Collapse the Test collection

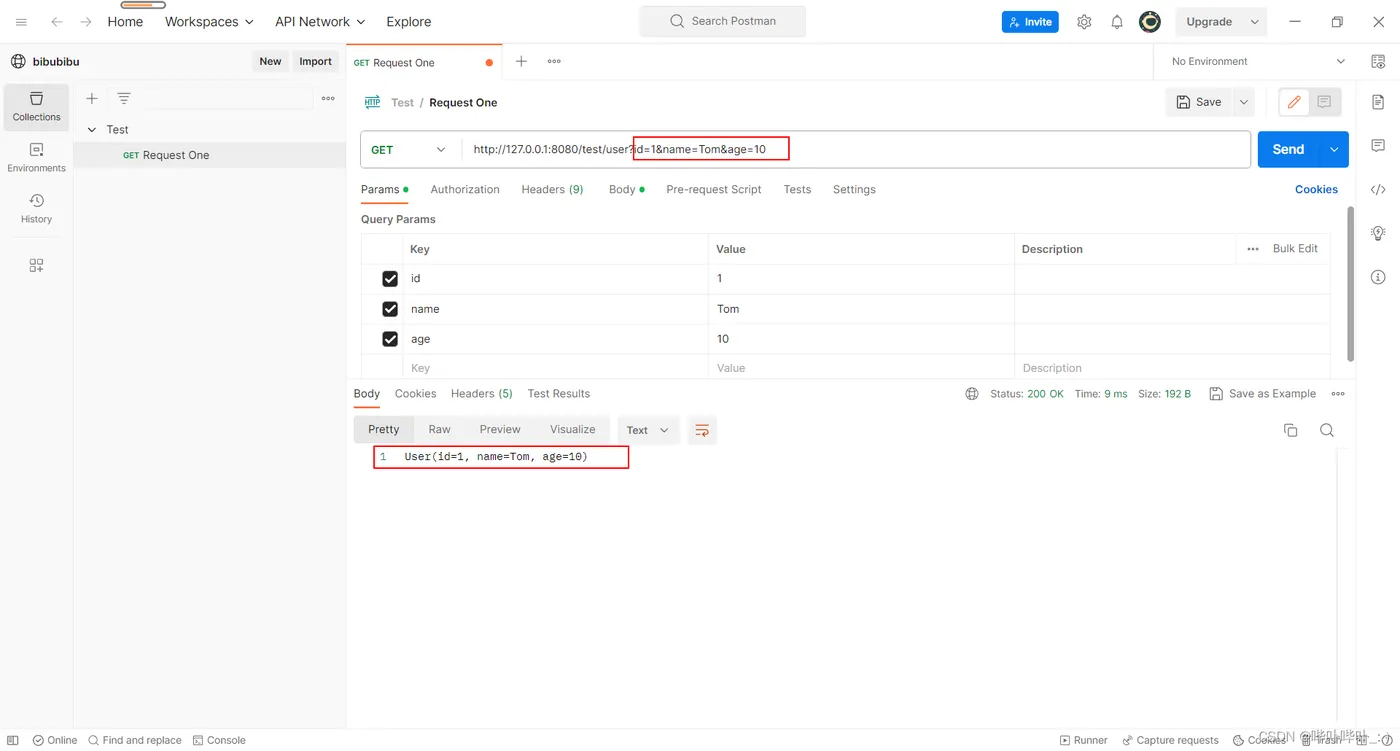(92, 130)
